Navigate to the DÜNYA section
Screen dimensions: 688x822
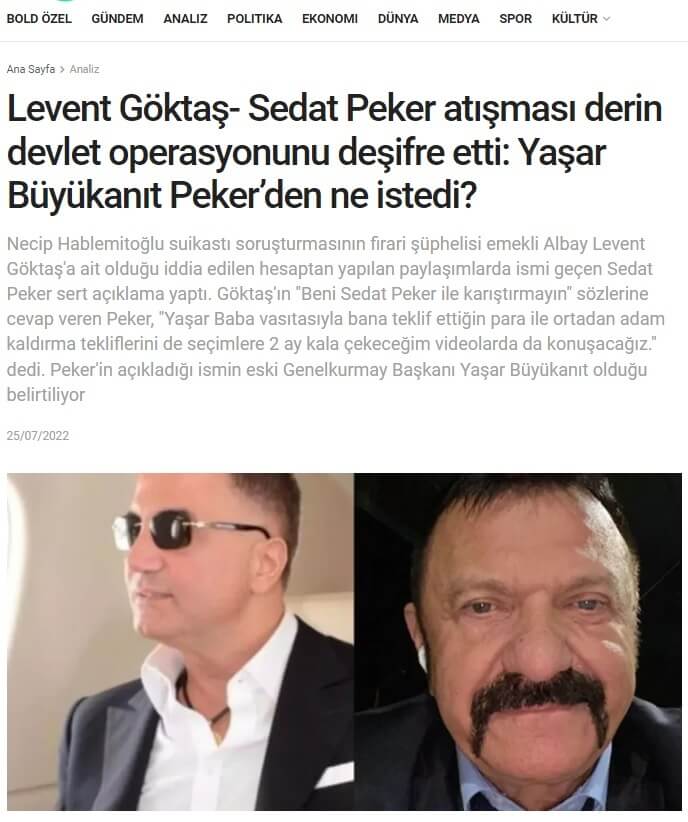398,19
